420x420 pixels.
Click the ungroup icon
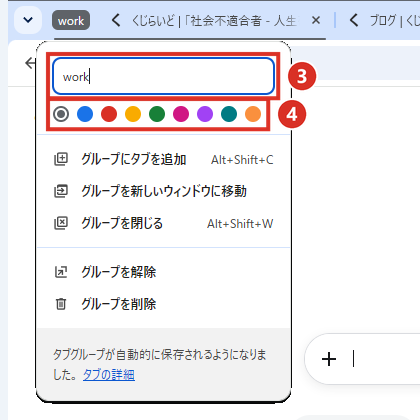pos(61,272)
